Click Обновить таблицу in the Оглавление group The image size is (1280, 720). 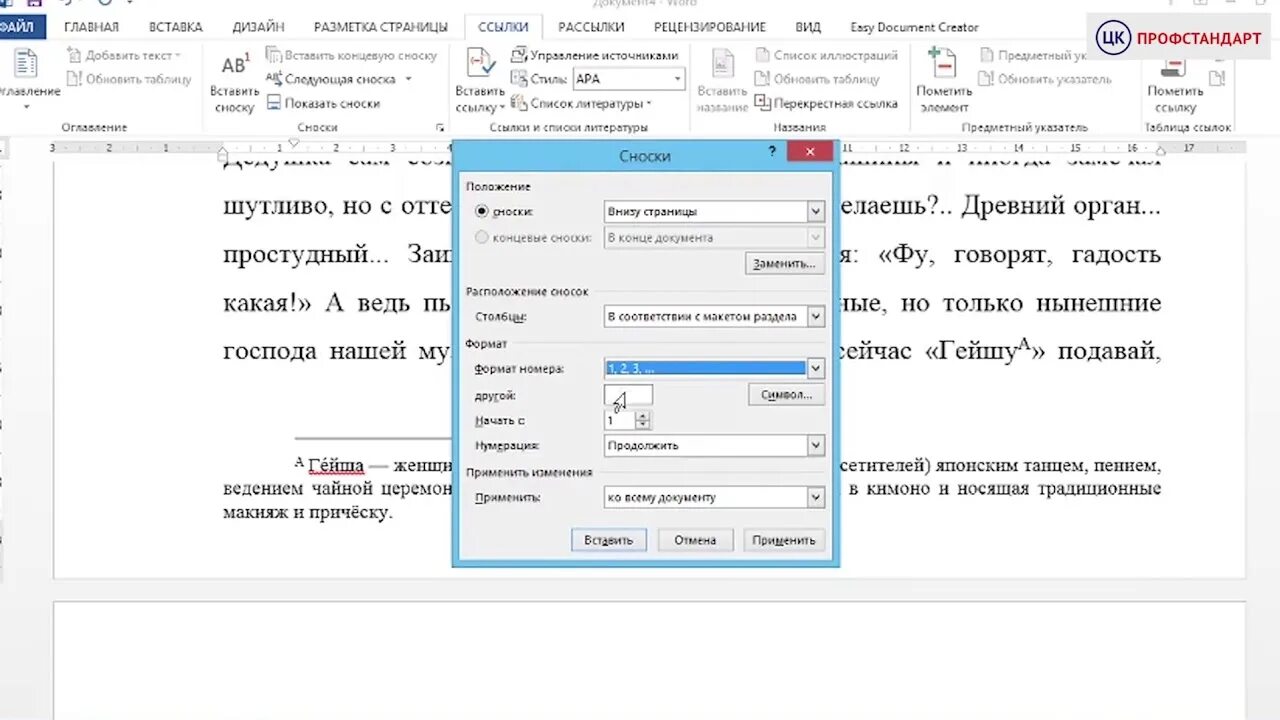tap(128, 79)
